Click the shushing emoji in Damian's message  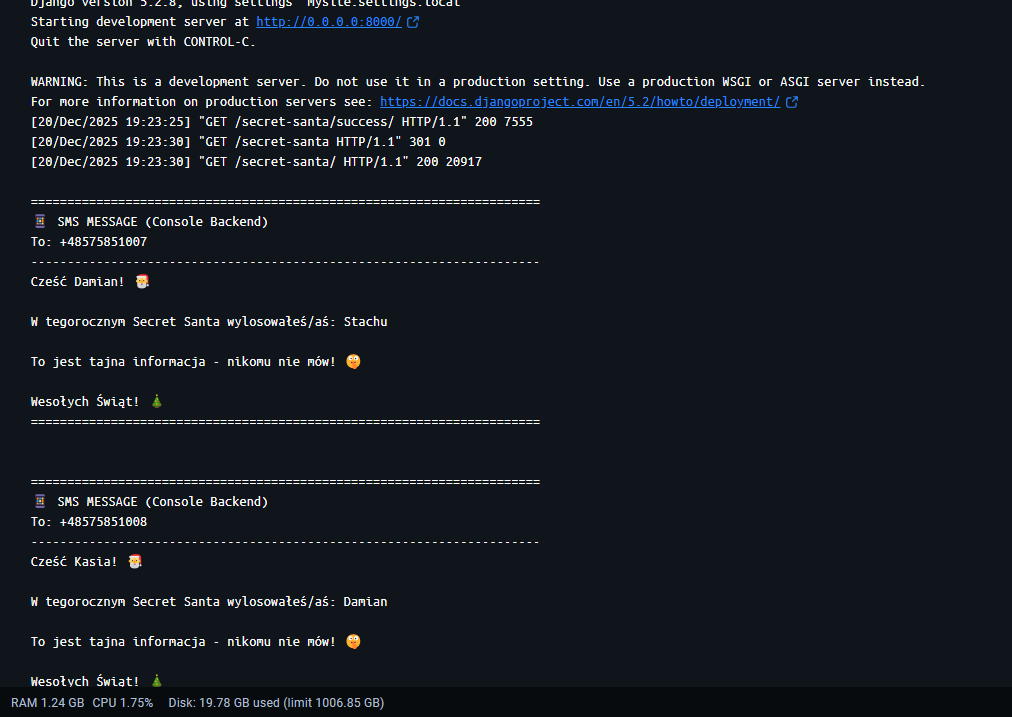click(x=353, y=361)
